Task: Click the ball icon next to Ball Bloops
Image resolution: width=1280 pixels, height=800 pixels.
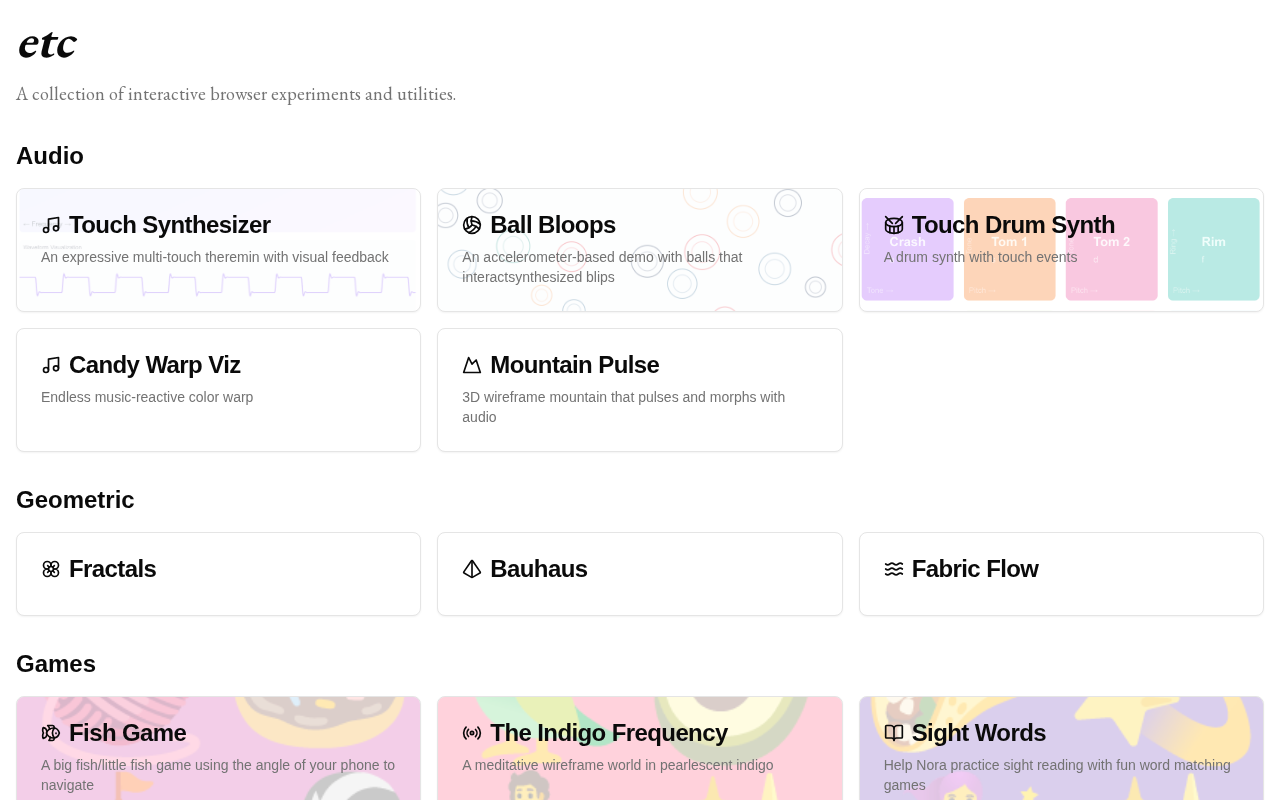Action: [x=472, y=225]
